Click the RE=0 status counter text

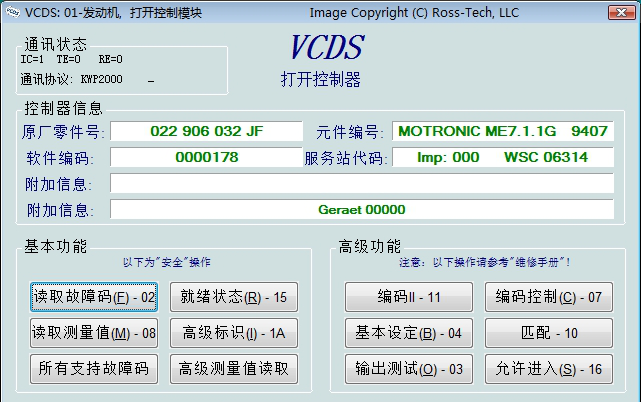(110, 59)
